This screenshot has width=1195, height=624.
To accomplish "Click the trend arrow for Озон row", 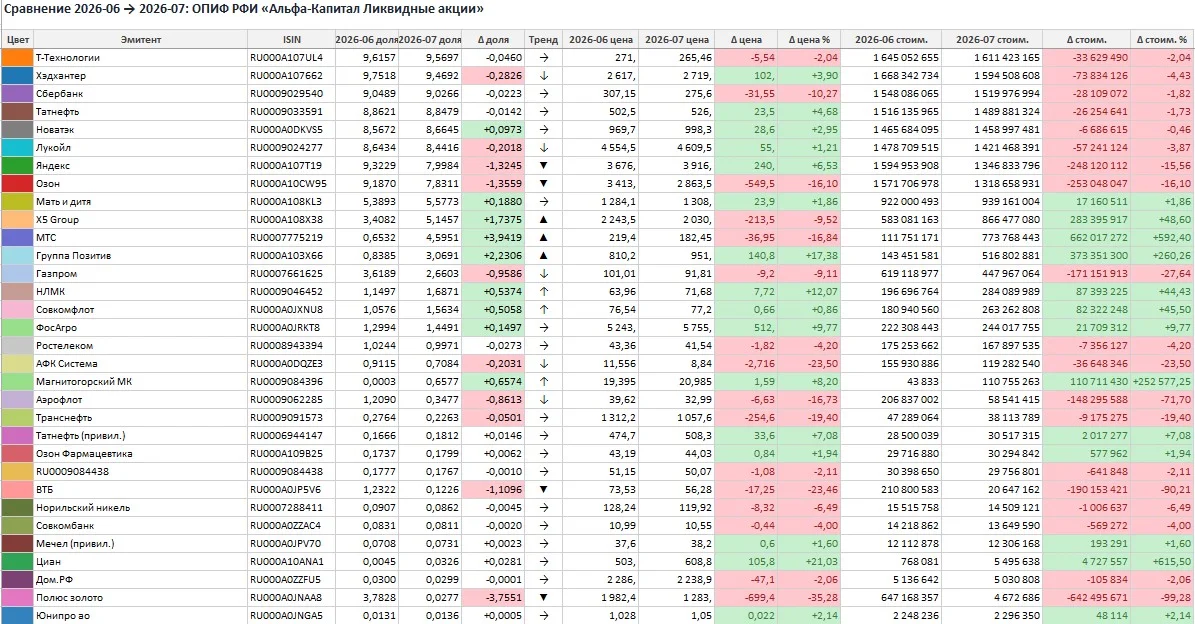I will tap(543, 184).
